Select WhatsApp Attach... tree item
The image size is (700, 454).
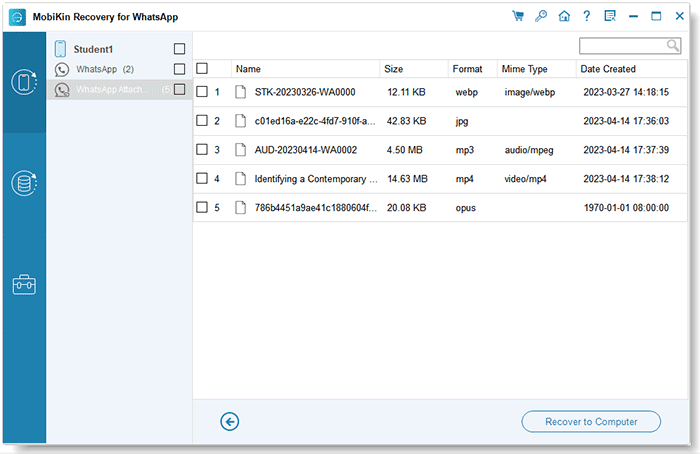[120, 90]
